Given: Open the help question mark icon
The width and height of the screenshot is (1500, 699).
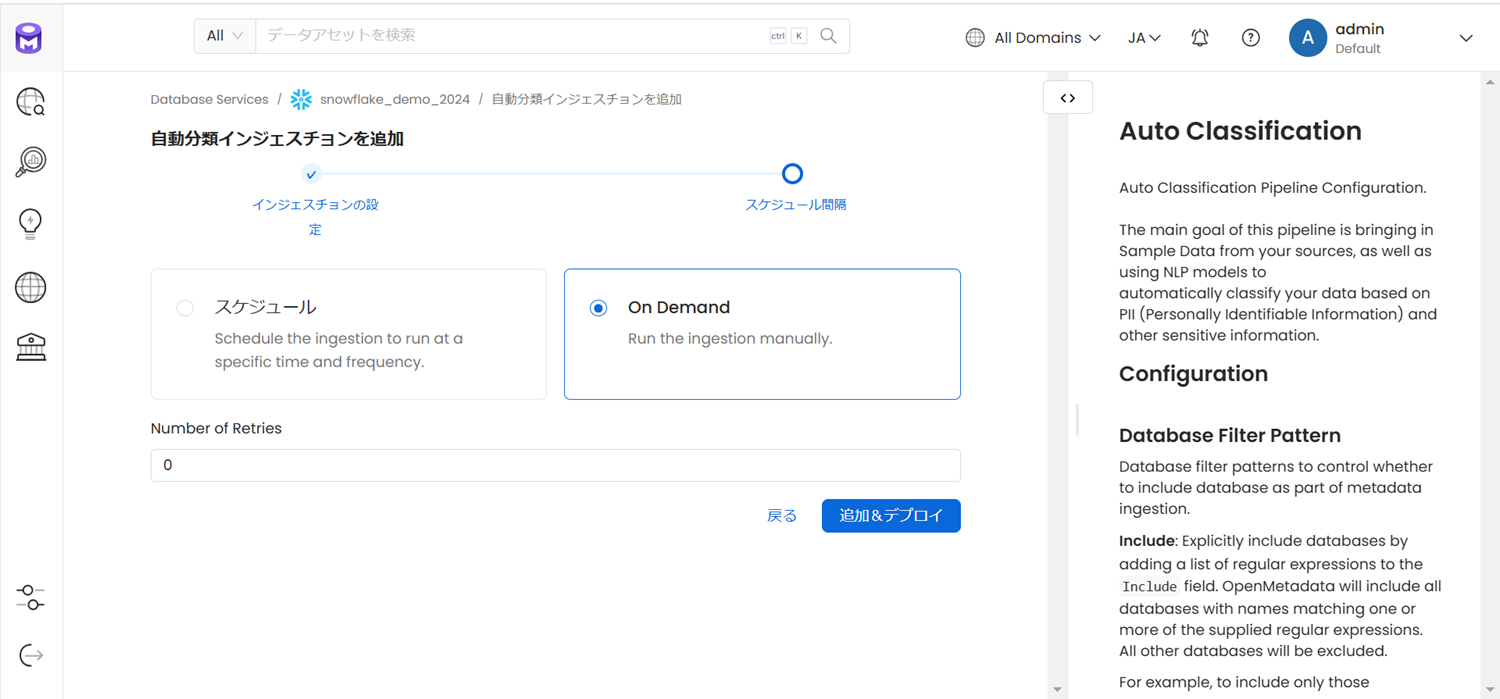Looking at the screenshot, I should 1250,38.
